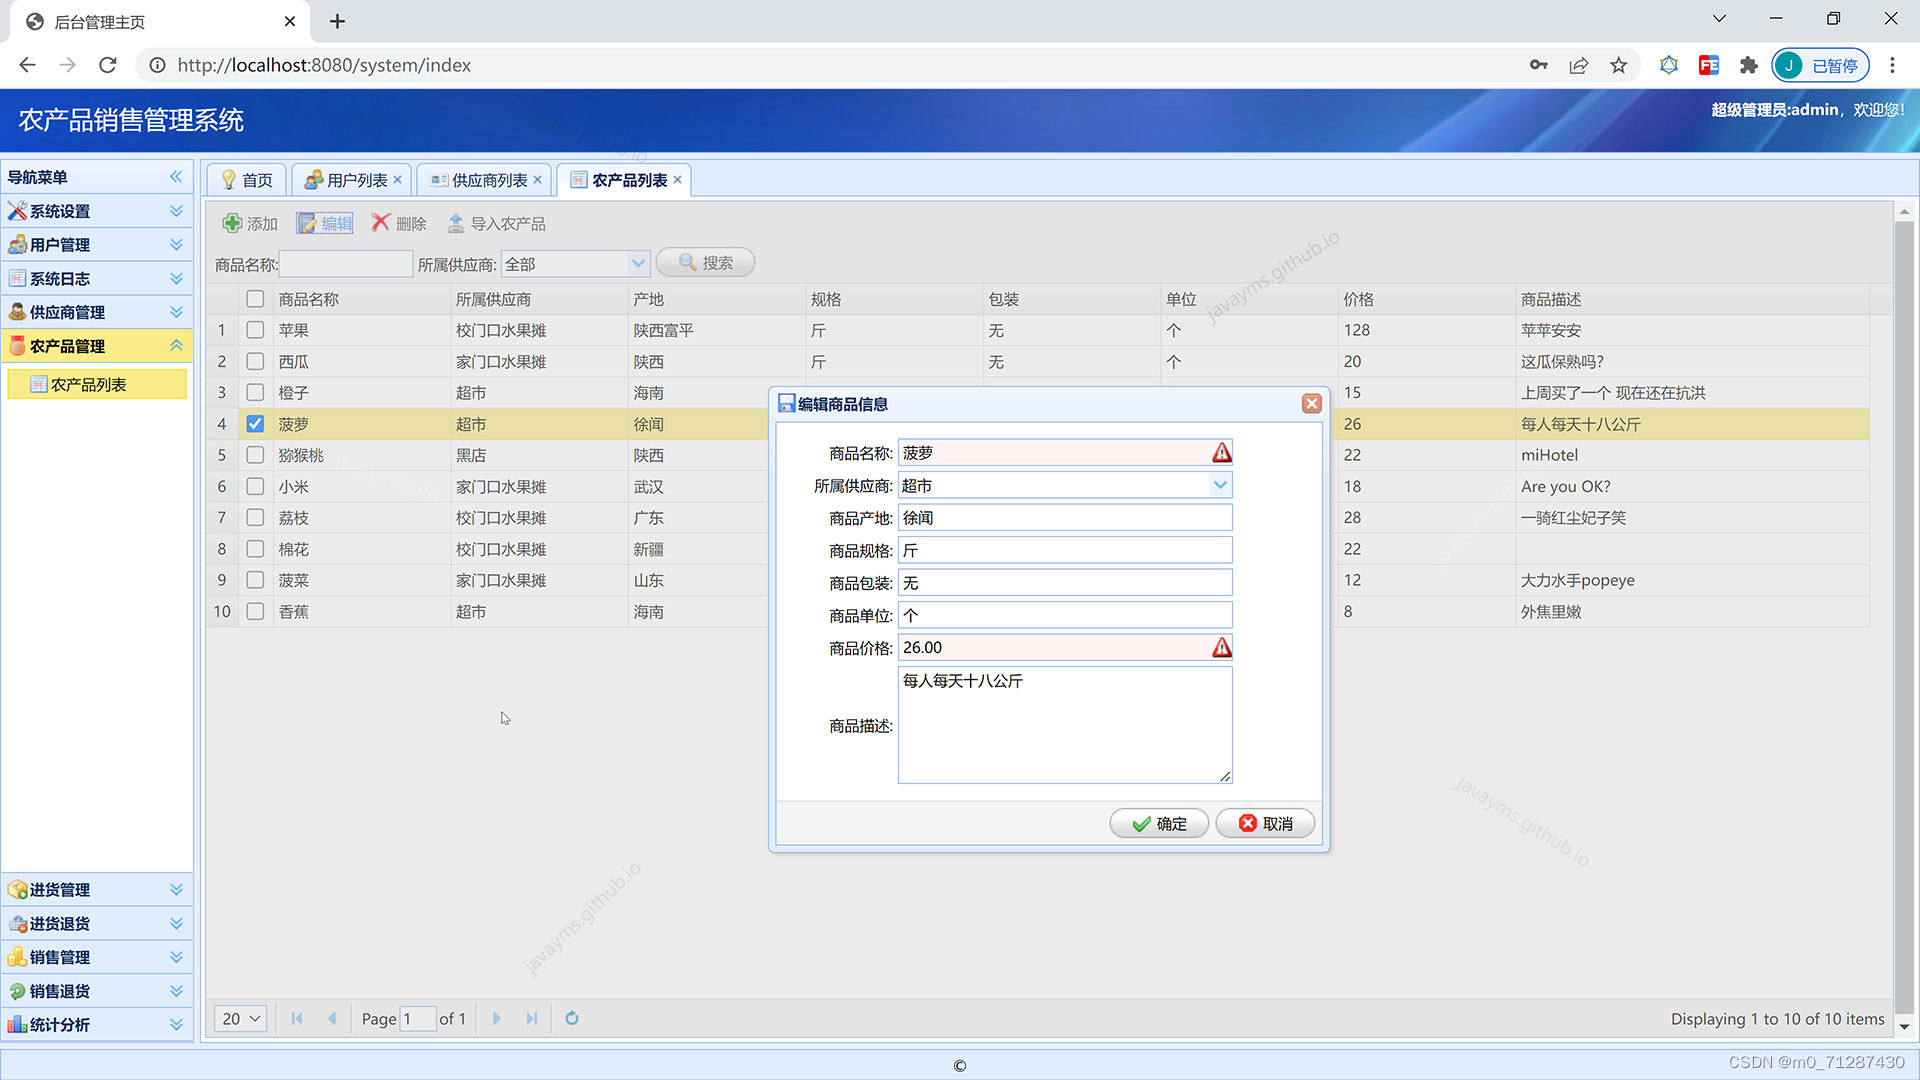The image size is (1920, 1080).
Task: Open the page size dropdown
Action: coord(241,1018)
